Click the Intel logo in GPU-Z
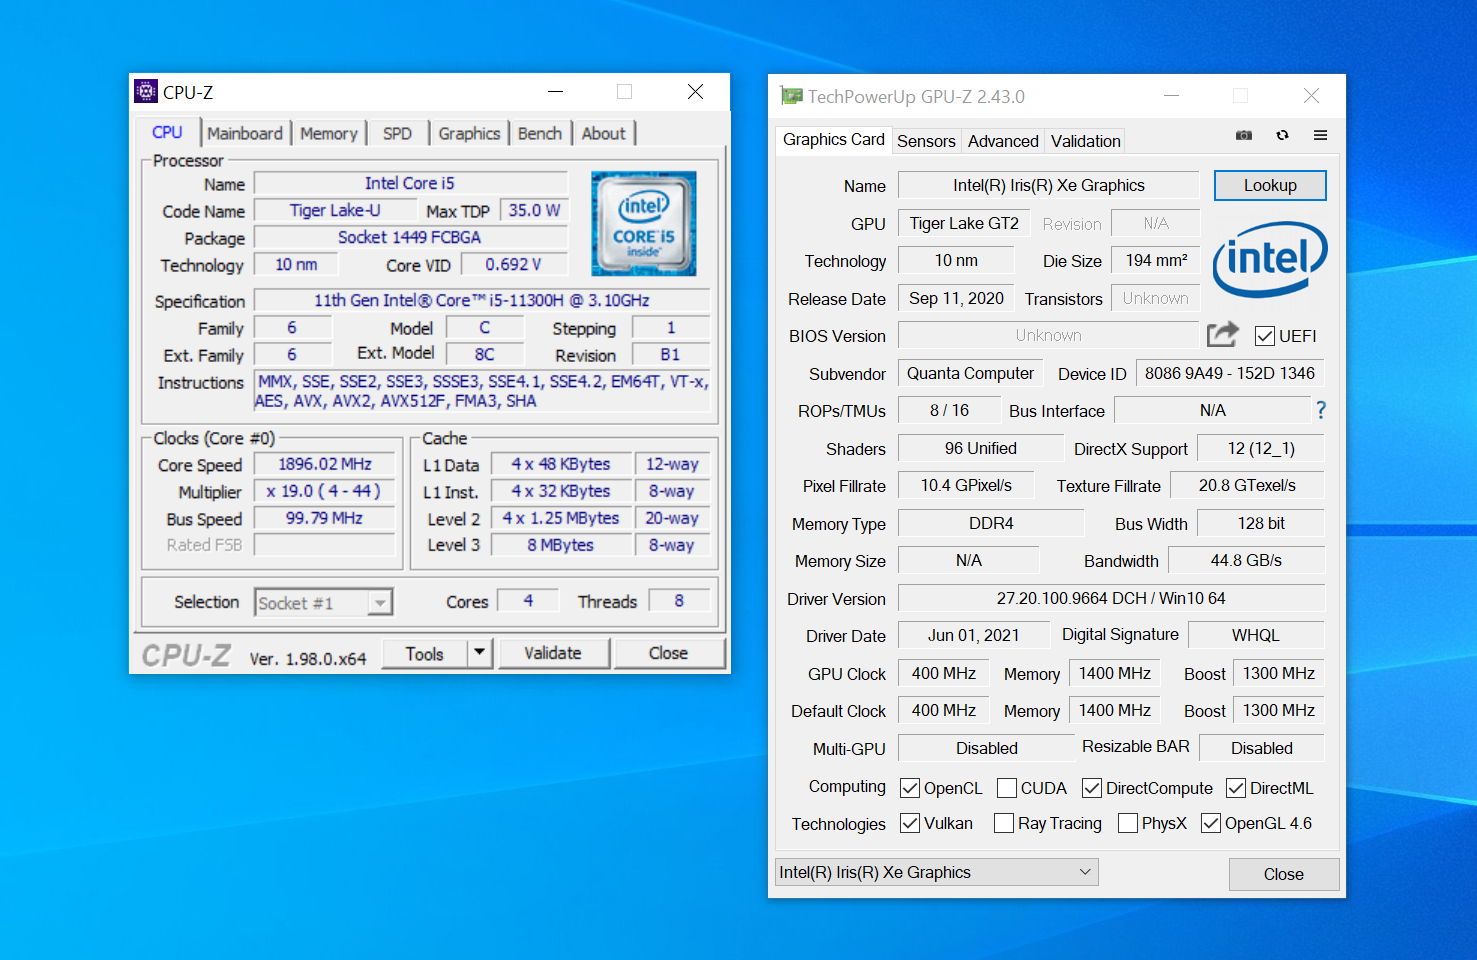1477x960 pixels. coord(1270,259)
